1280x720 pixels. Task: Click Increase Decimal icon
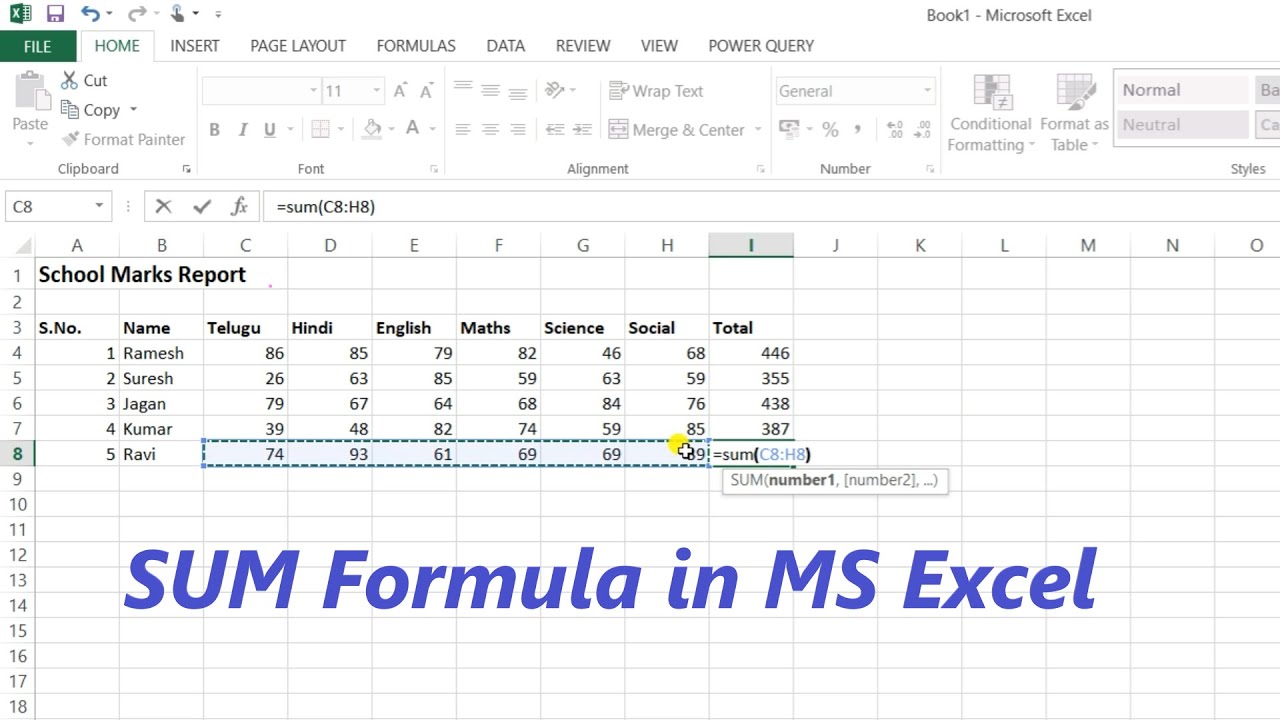tap(895, 130)
